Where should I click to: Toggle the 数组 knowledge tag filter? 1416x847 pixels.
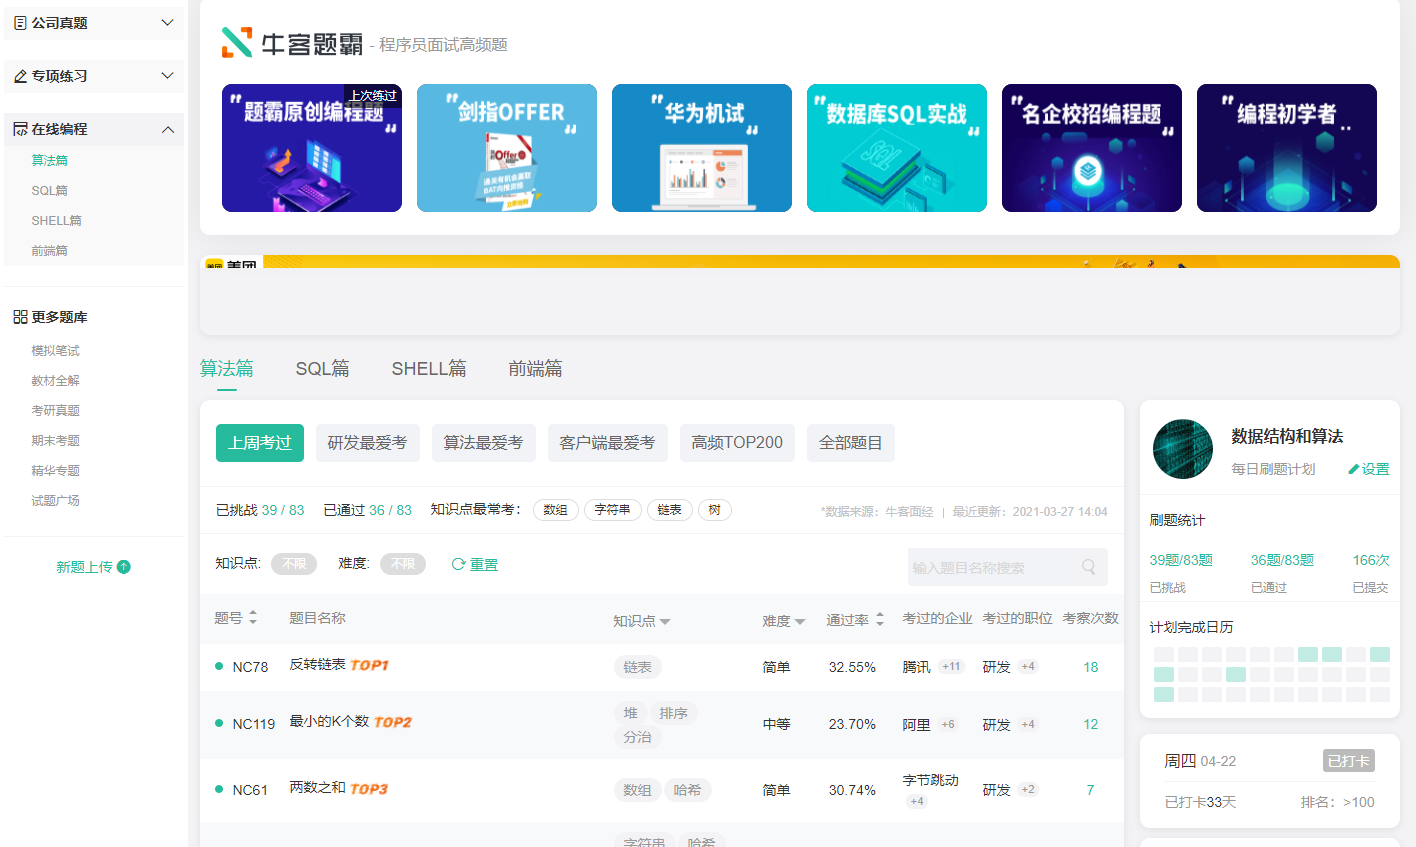555,509
